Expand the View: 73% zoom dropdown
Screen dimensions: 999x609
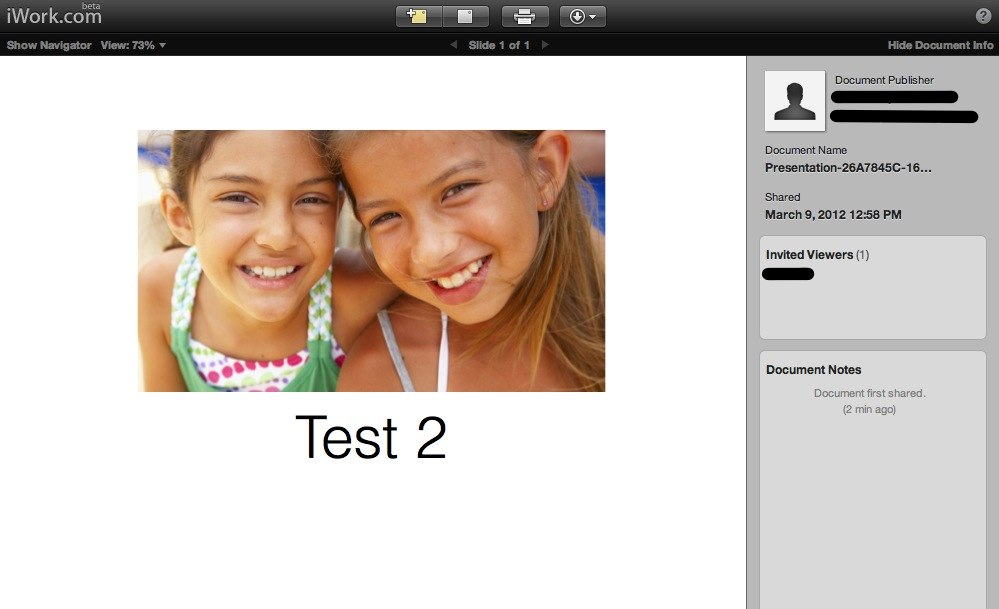(133, 45)
